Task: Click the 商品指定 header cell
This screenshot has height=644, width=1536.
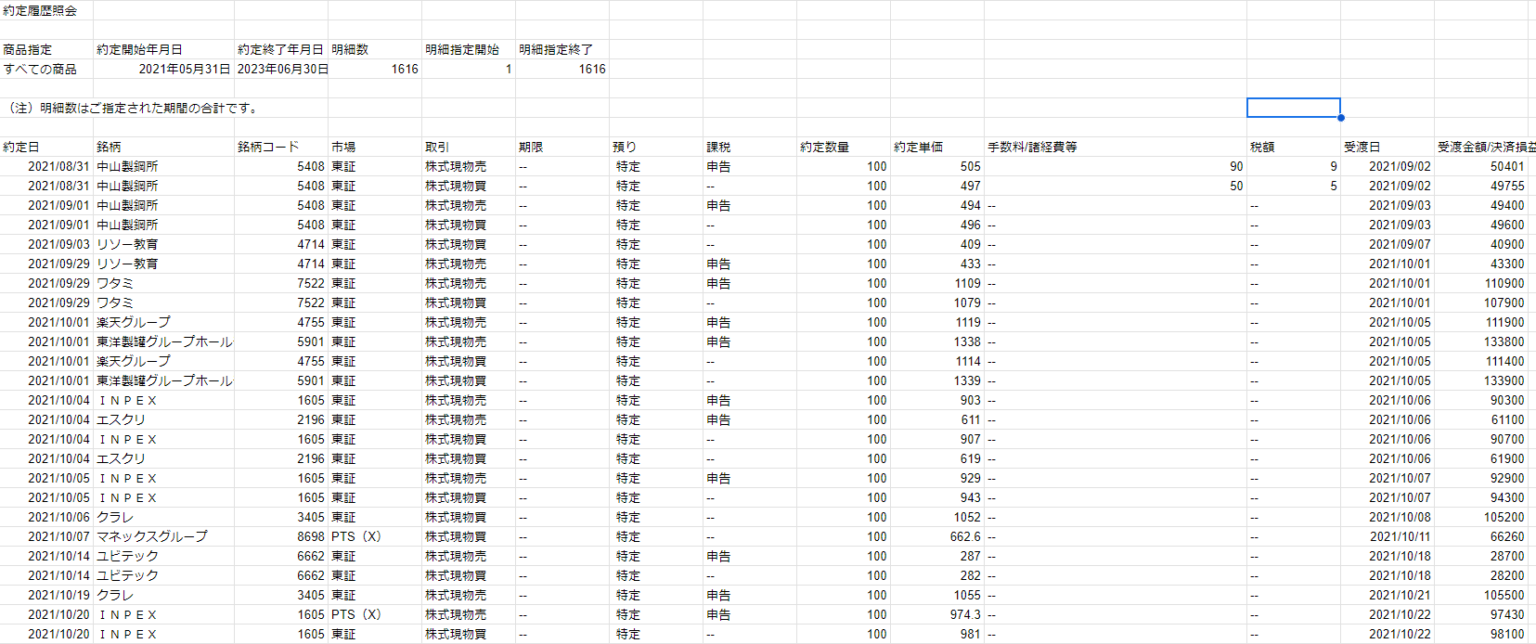Action: 46,49
